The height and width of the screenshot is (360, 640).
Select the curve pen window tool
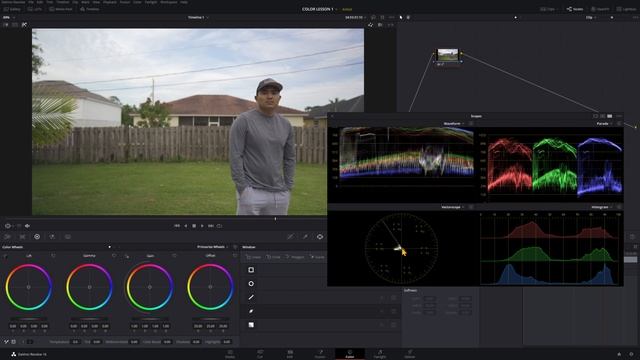pos(251,311)
